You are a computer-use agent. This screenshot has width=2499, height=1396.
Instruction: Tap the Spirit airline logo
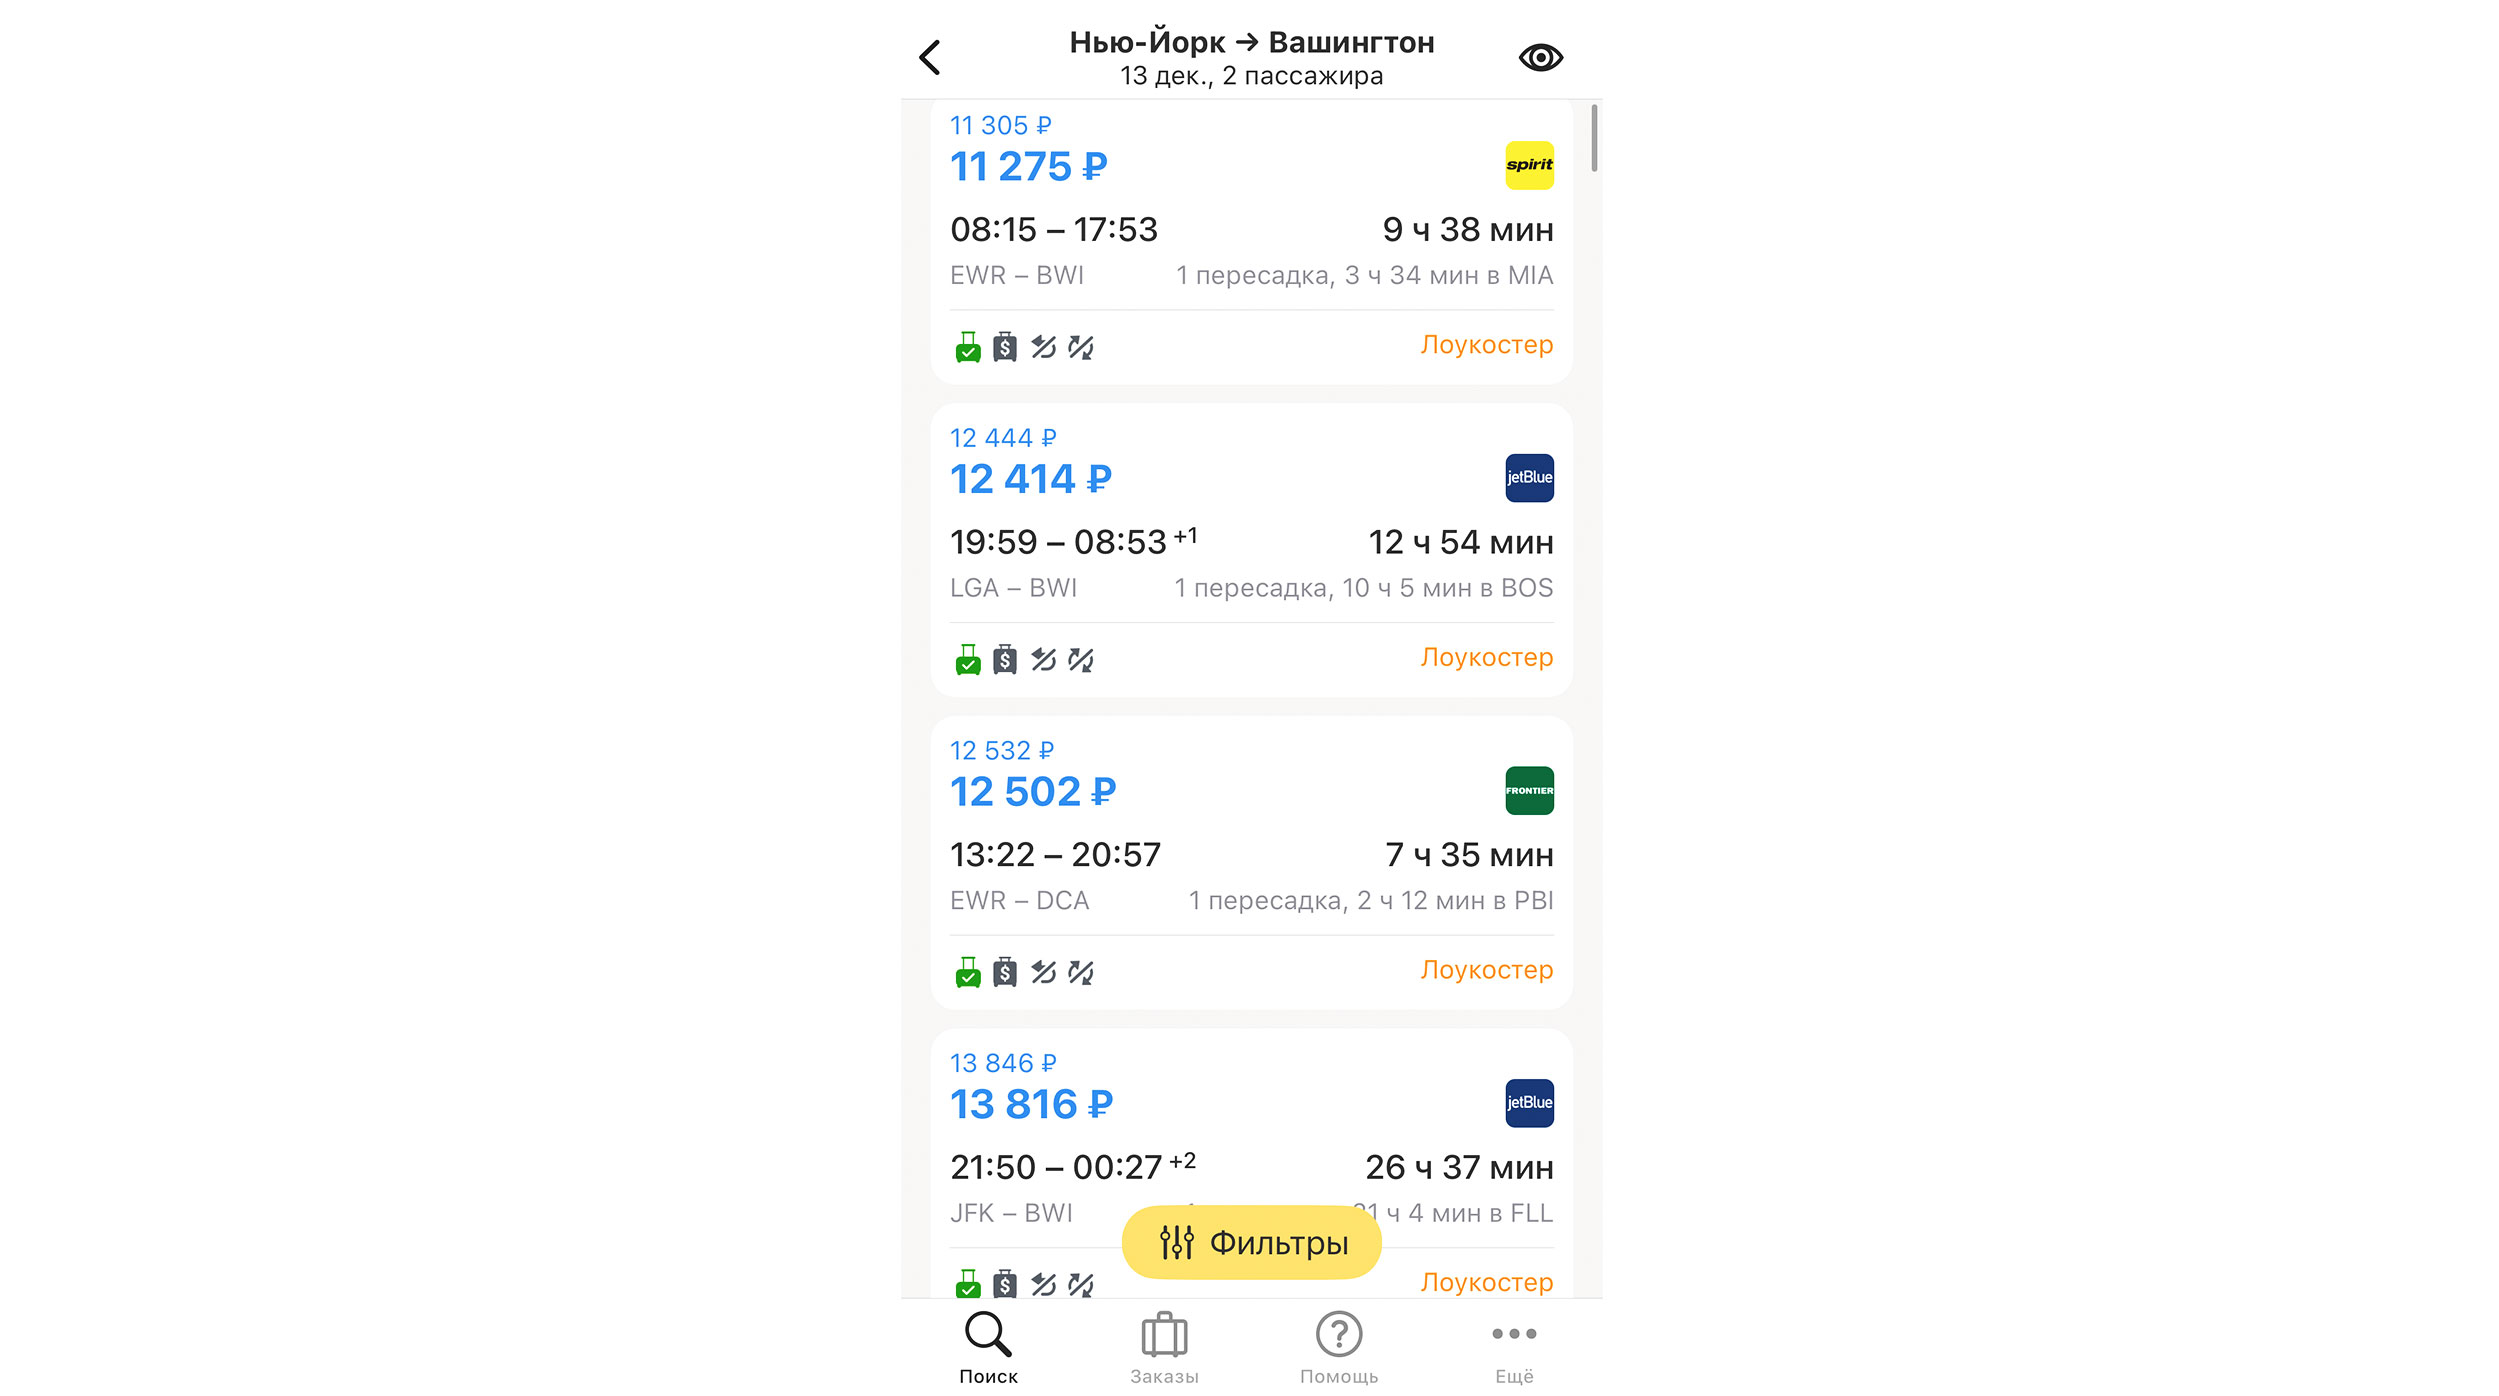coord(1529,165)
